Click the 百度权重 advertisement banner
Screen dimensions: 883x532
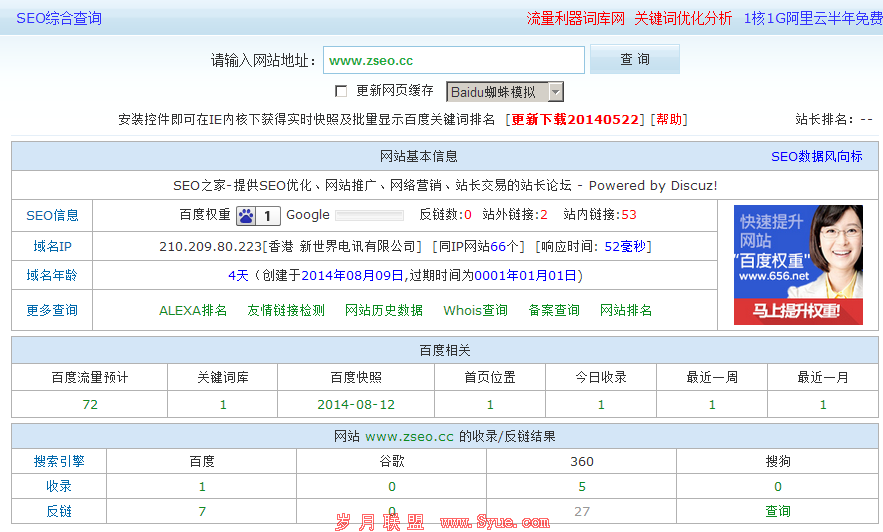pyautogui.click(x=798, y=265)
